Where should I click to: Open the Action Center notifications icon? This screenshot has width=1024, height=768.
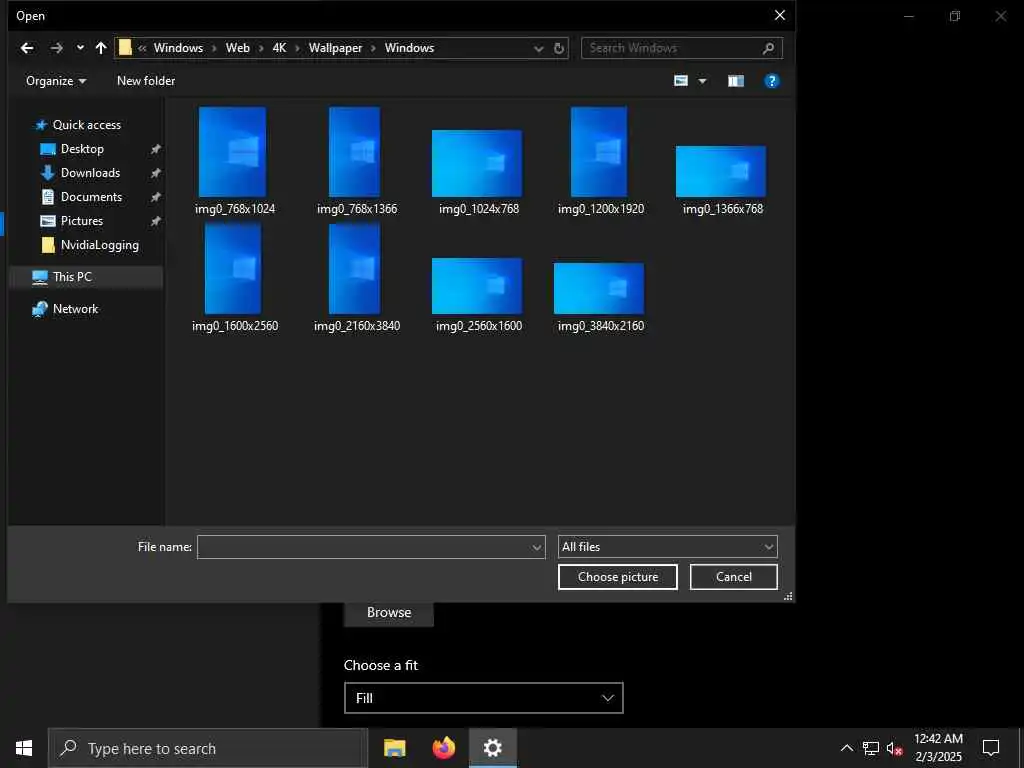991,748
